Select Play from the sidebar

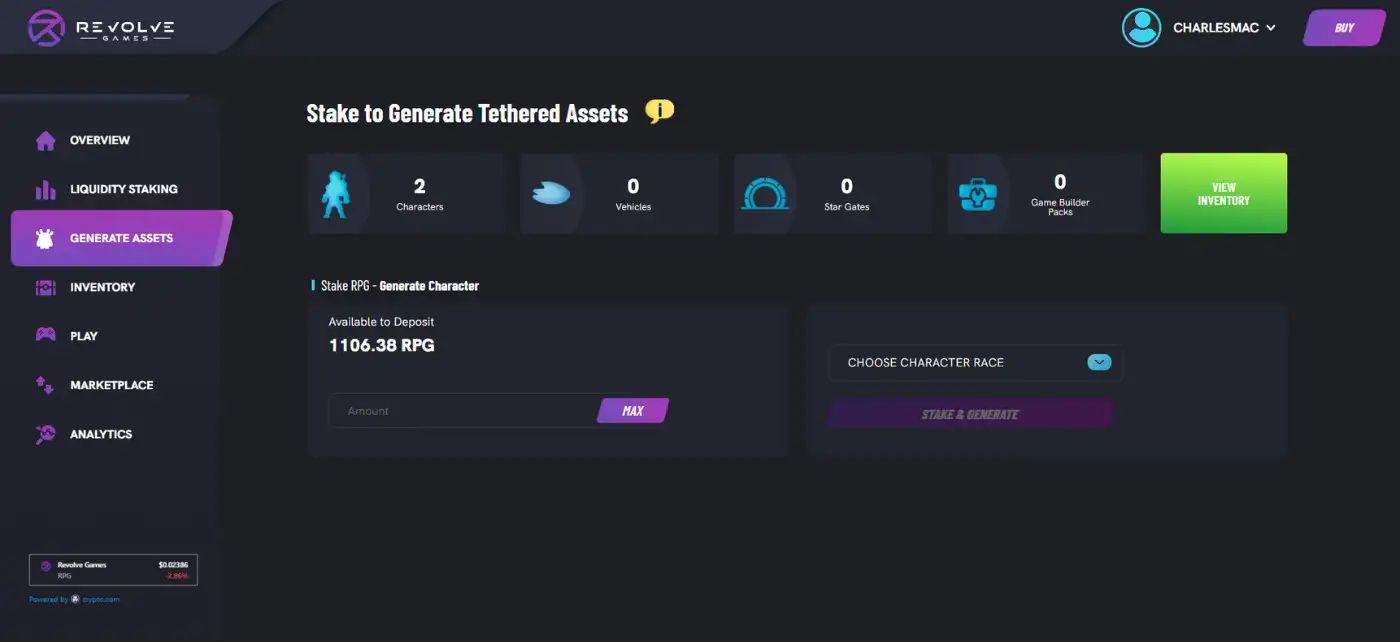point(84,336)
